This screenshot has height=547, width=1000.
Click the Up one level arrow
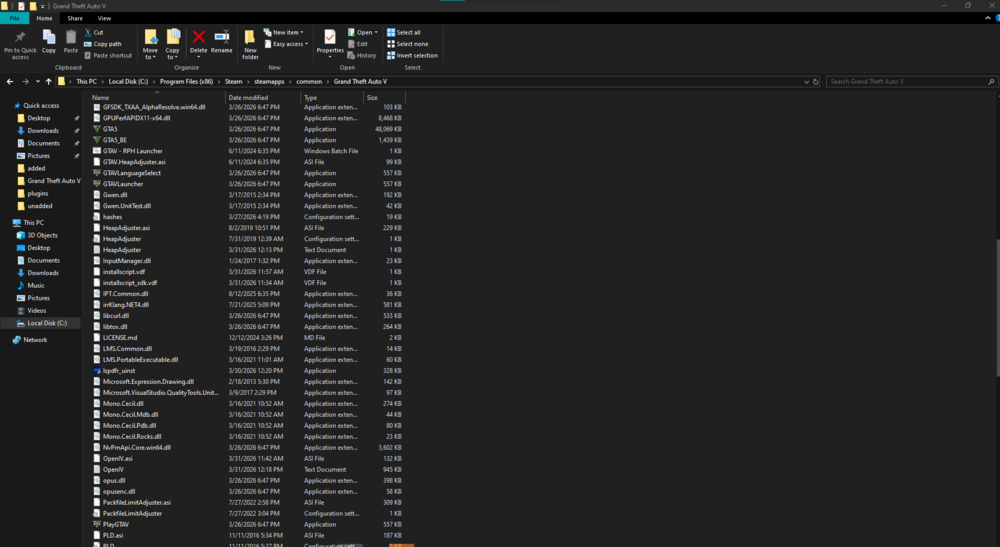click(x=48, y=82)
